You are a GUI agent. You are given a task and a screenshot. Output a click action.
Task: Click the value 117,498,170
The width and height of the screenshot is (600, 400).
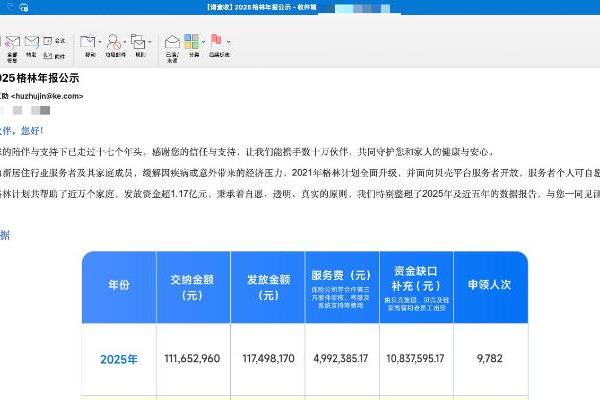tap(268, 359)
